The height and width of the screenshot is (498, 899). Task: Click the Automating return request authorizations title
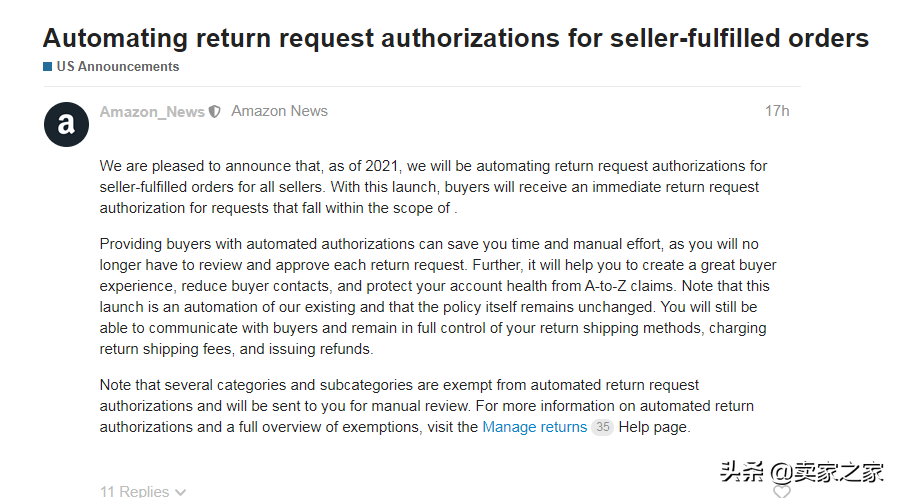coord(456,38)
